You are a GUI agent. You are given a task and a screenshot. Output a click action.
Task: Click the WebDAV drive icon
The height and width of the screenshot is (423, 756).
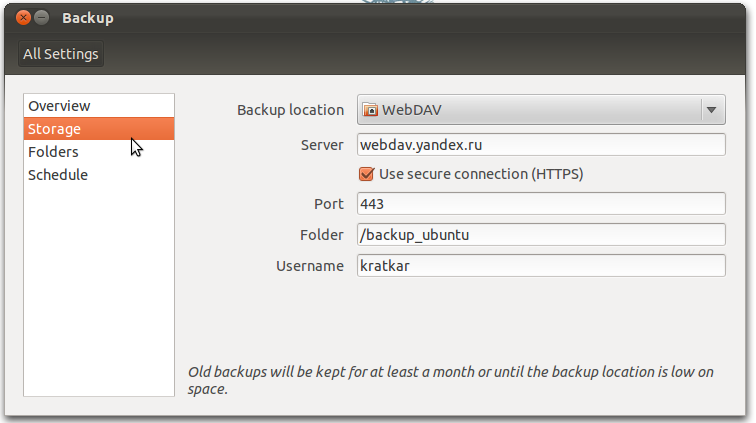point(369,110)
